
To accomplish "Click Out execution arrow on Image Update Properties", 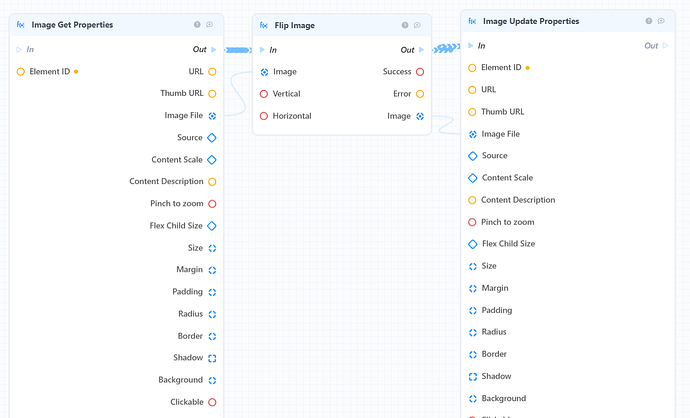I will (665, 45).
